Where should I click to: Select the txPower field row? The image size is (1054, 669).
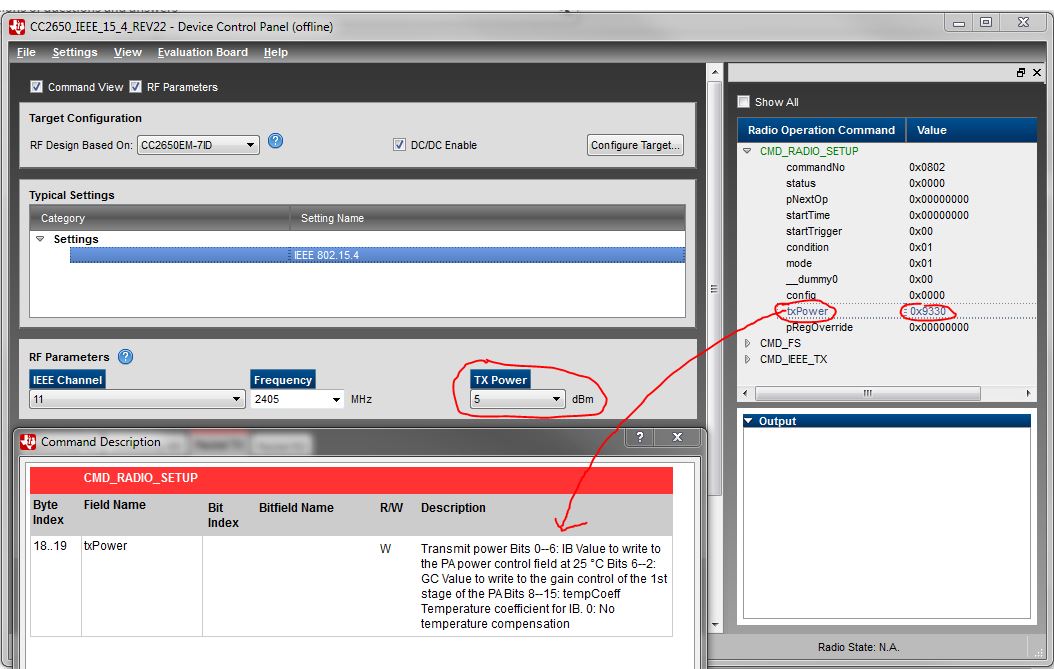pos(887,311)
